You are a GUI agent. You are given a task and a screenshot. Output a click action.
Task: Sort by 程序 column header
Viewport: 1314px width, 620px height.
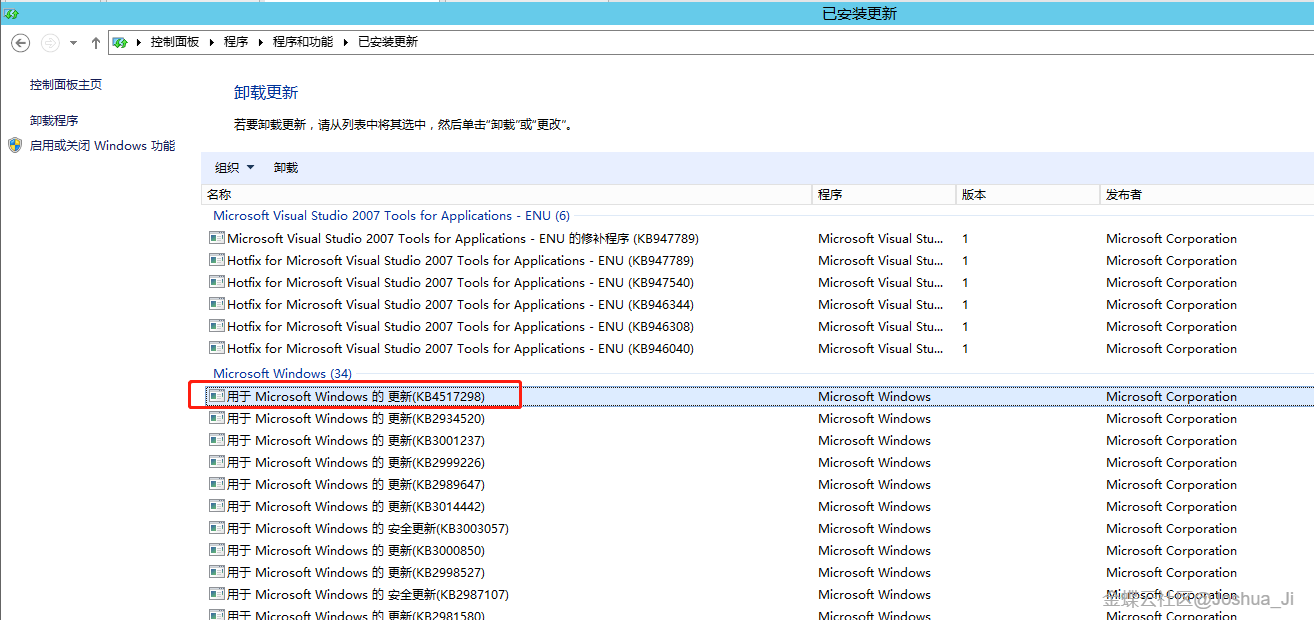[x=884, y=195]
